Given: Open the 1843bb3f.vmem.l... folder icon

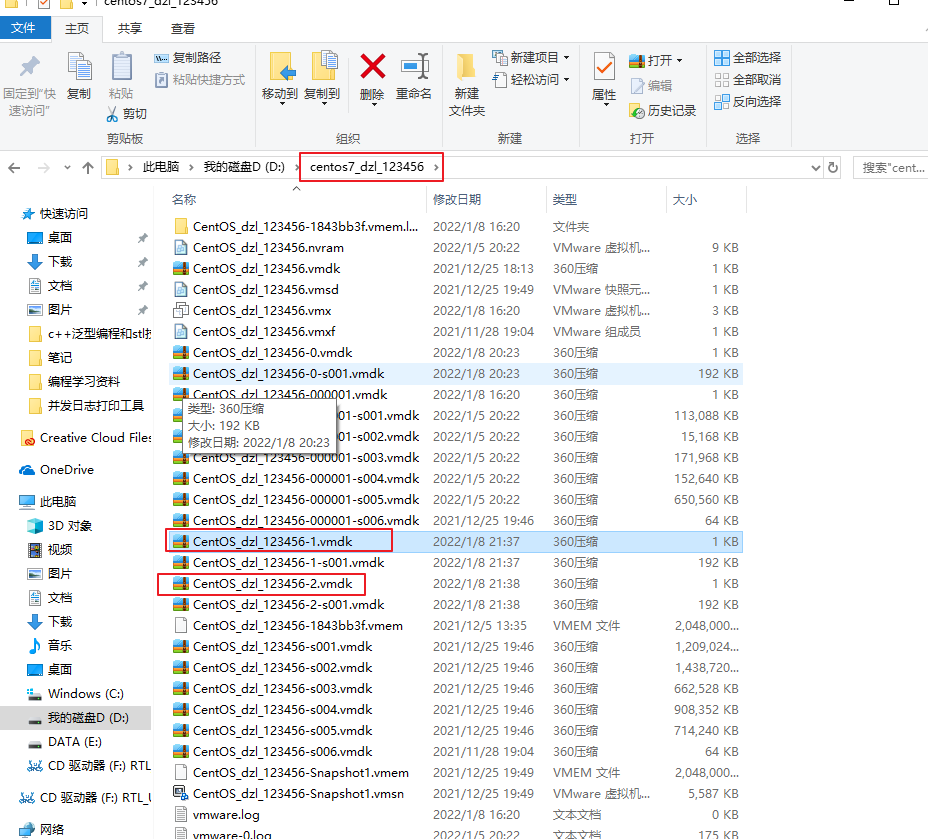Looking at the screenshot, I should coord(181,227).
